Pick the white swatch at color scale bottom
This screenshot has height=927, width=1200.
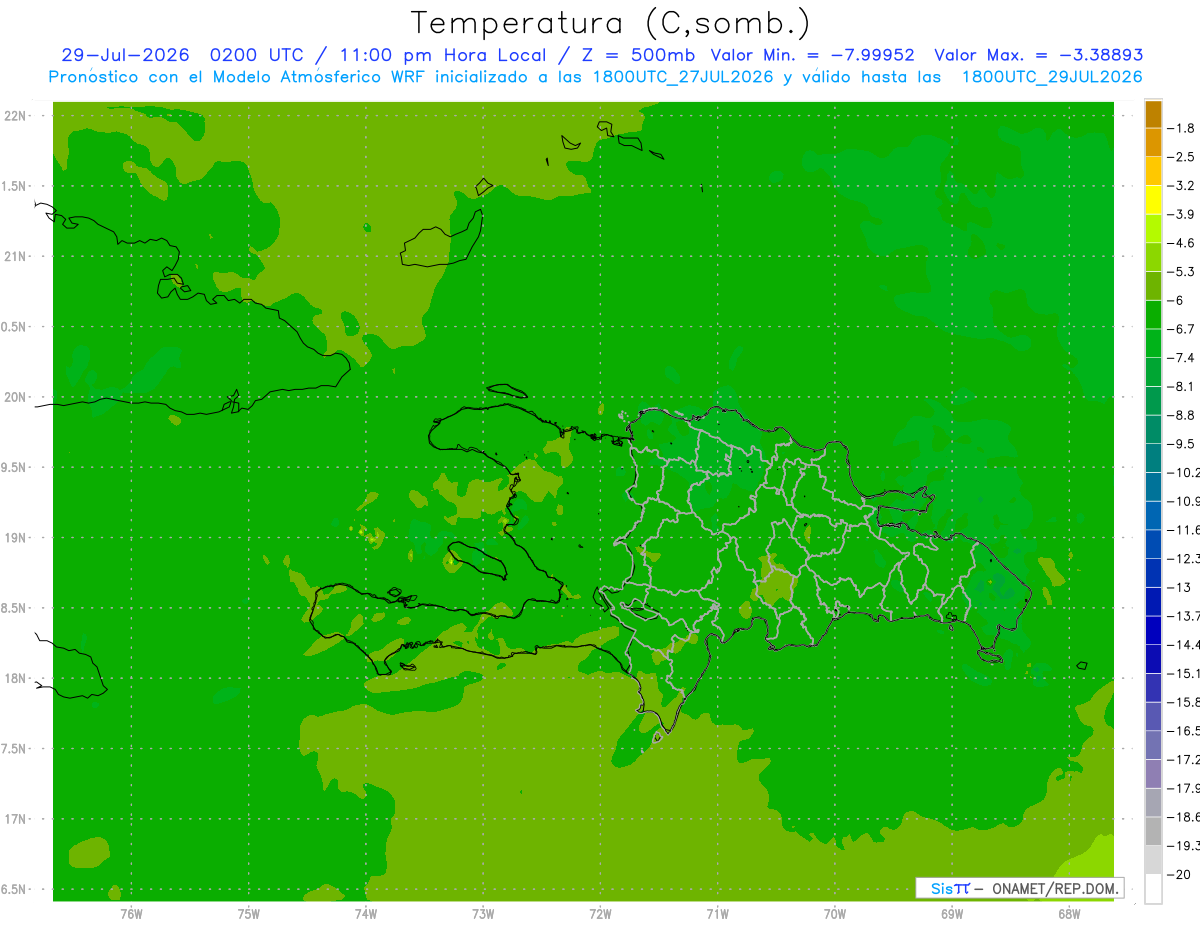tap(1153, 888)
